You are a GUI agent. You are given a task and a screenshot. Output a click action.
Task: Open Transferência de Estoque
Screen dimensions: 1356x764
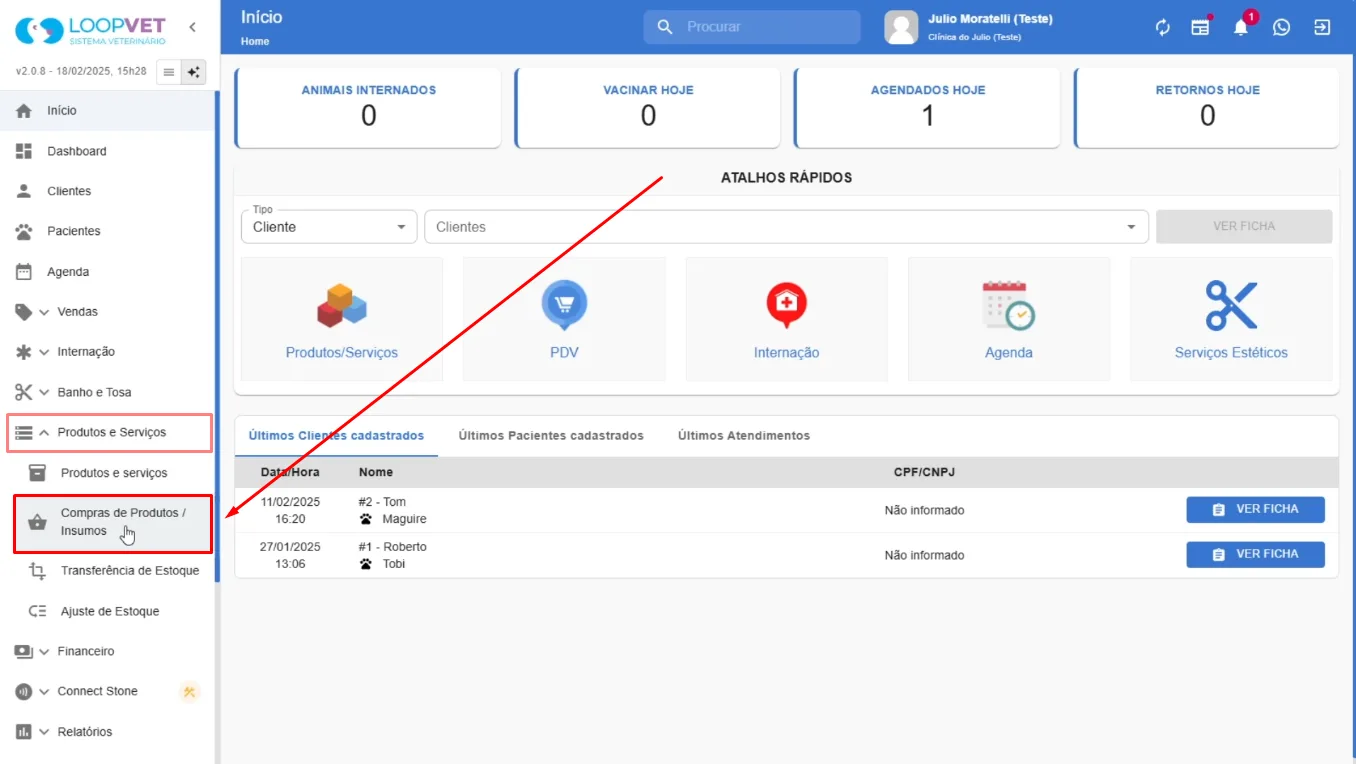(x=108, y=571)
